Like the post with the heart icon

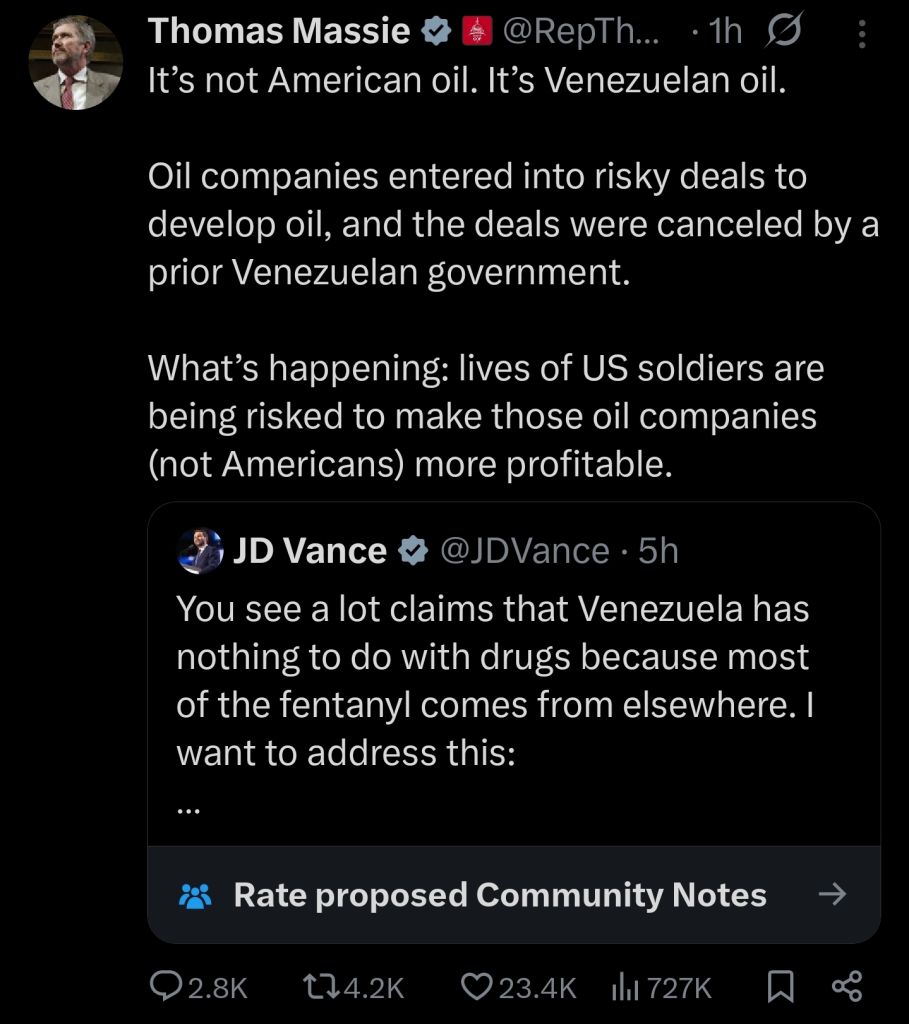click(x=518, y=988)
